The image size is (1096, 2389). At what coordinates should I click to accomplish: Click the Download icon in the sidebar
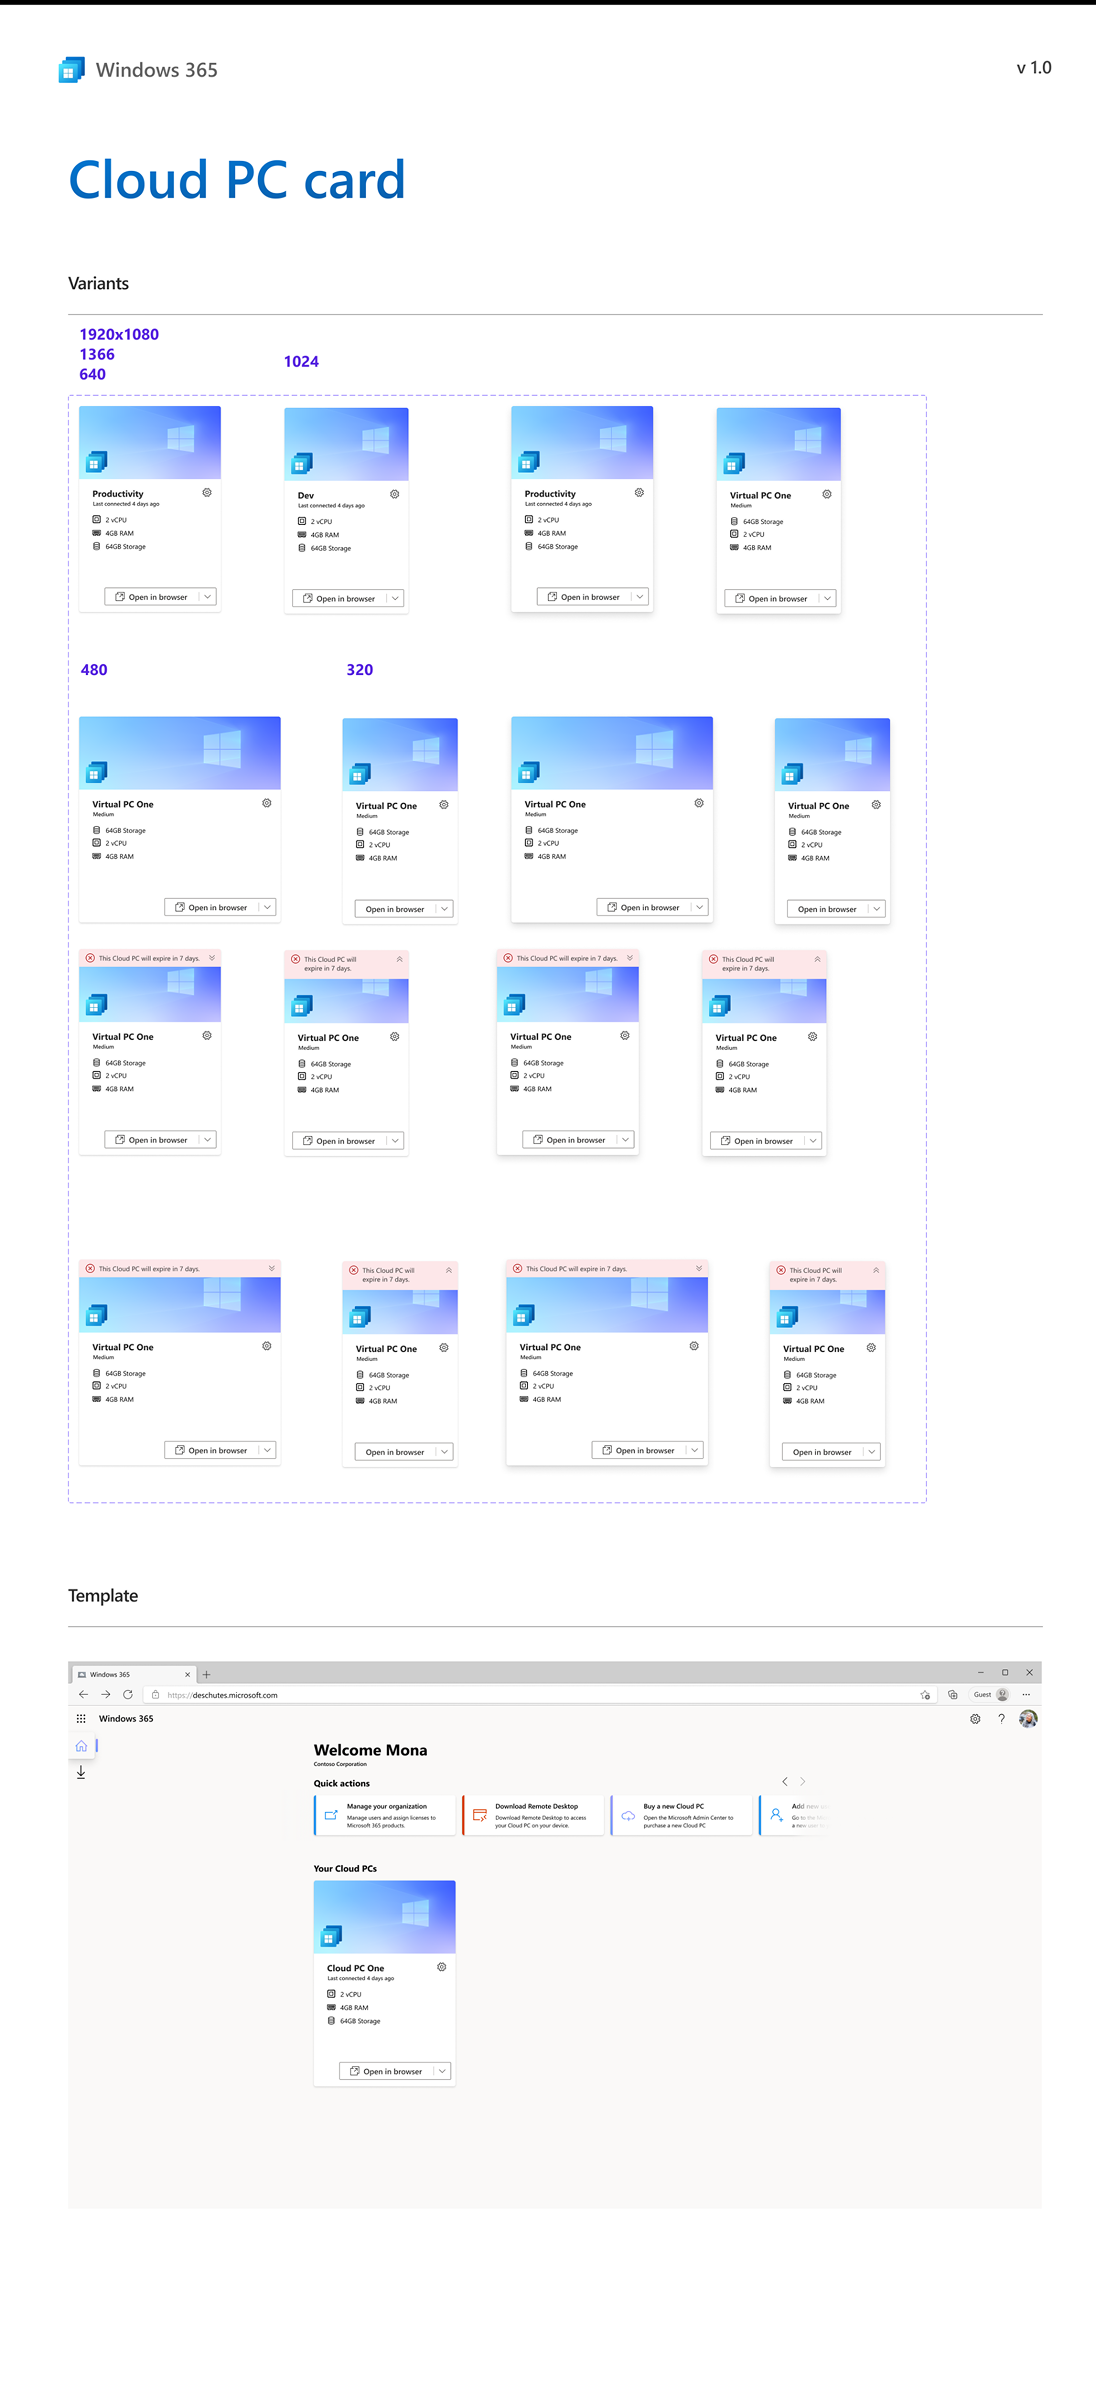81,1772
